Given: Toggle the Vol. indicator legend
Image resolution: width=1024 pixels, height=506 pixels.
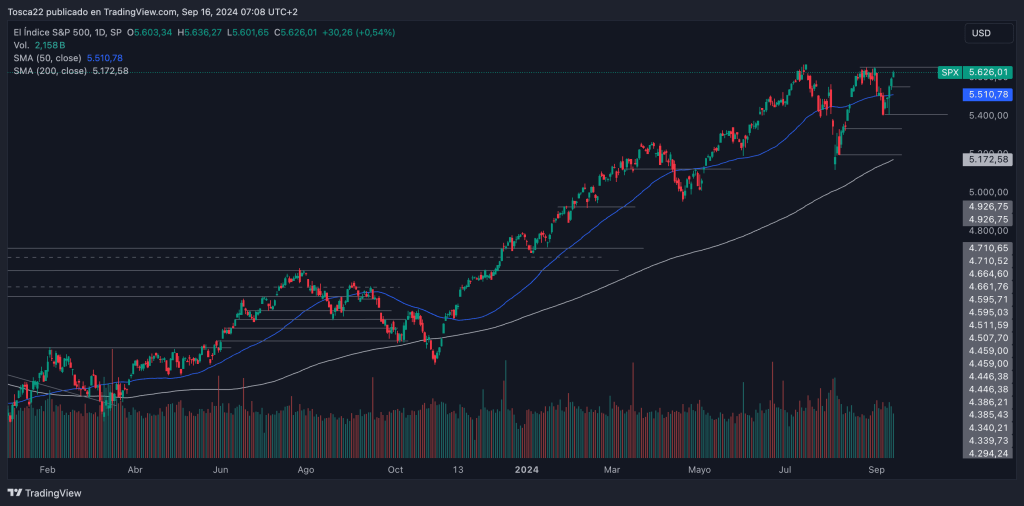Looking at the screenshot, I should pyautogui.click(x=20, y=46).
